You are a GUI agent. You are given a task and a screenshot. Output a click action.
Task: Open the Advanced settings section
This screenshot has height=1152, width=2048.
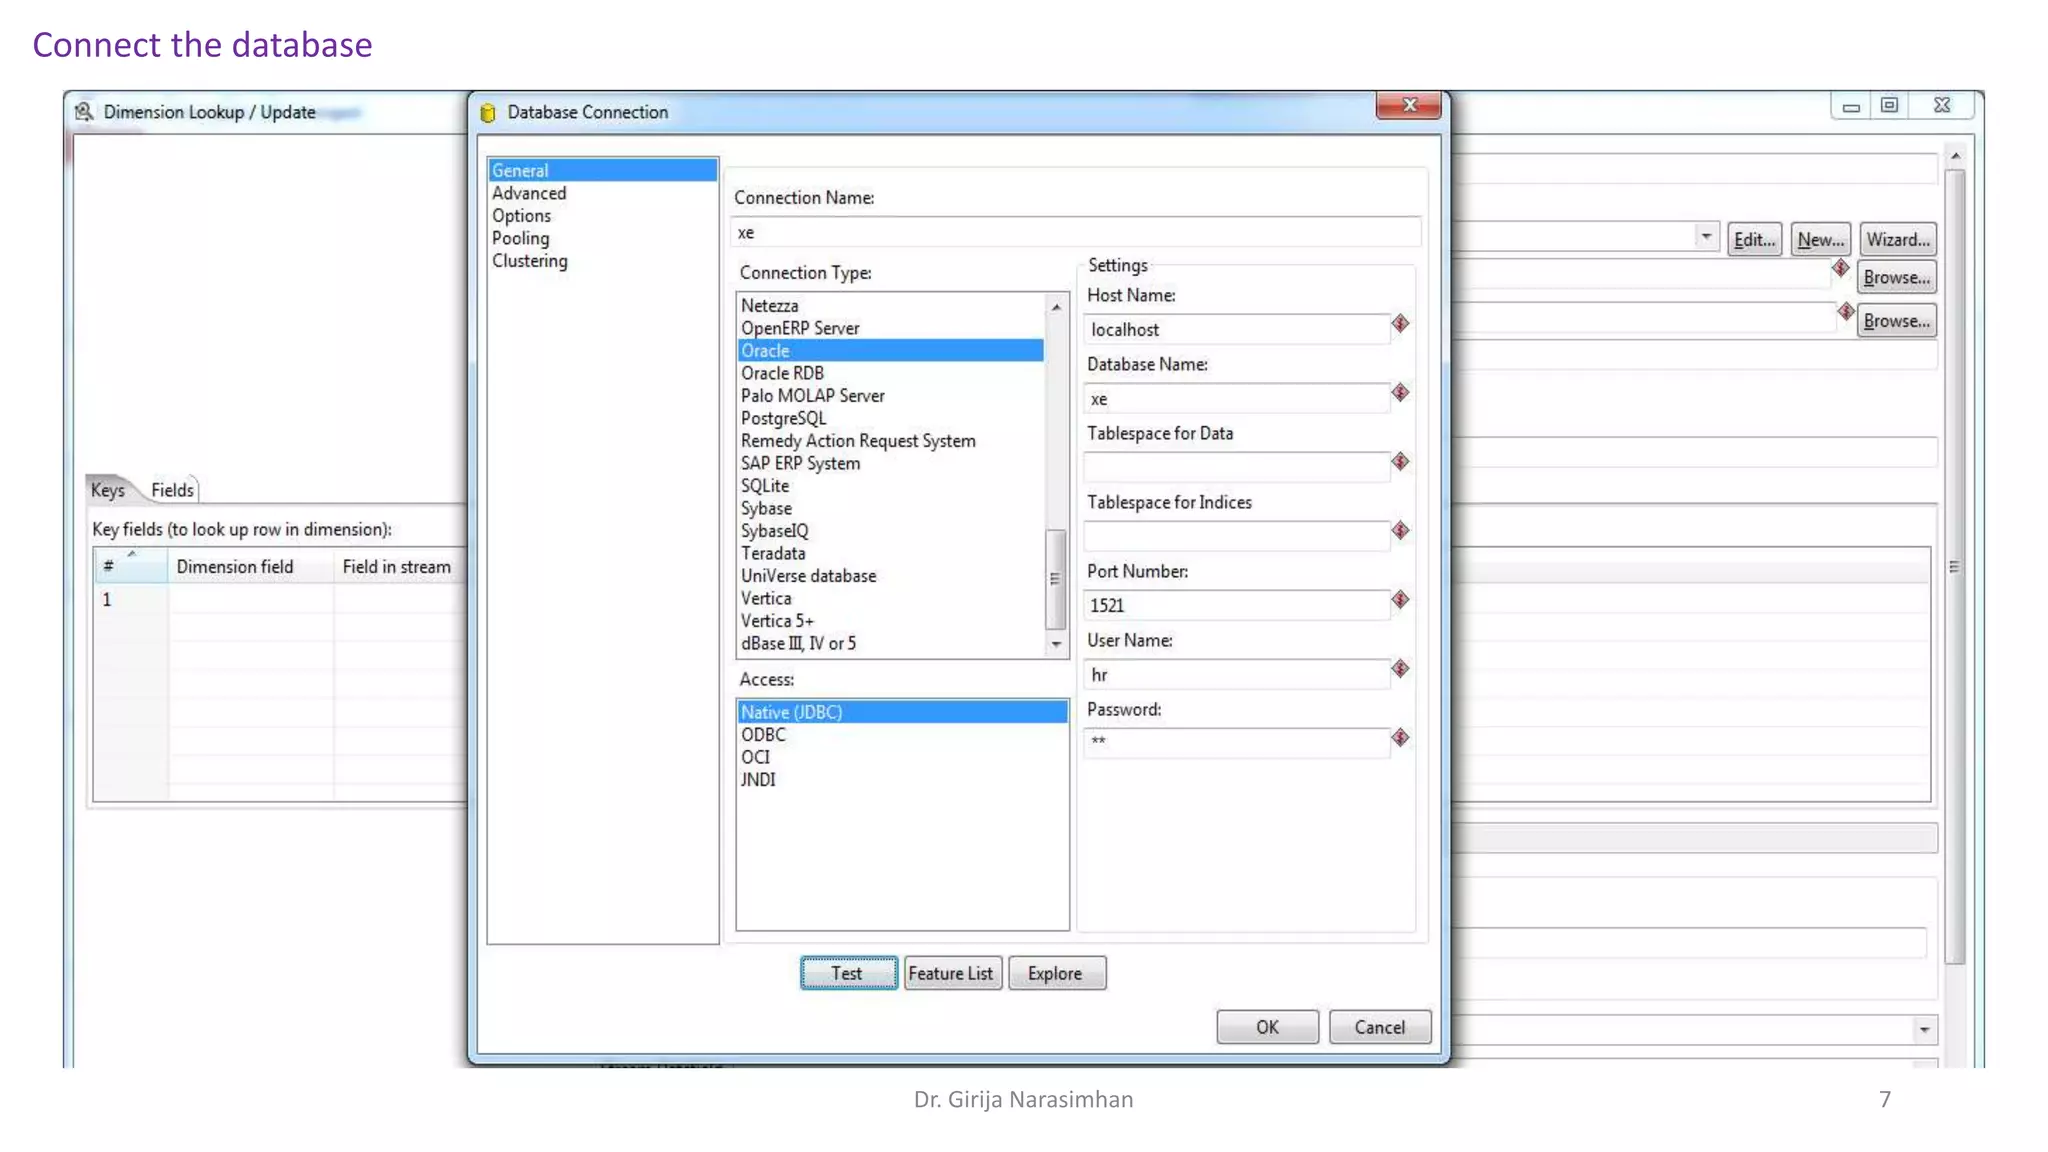tap(528, 193)
